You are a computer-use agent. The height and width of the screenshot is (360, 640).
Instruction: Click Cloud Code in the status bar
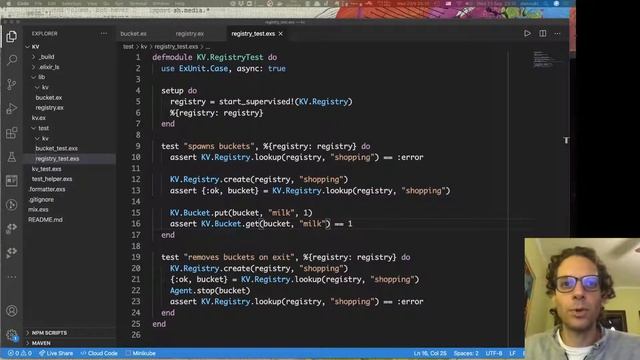click(x=99, y=353)
